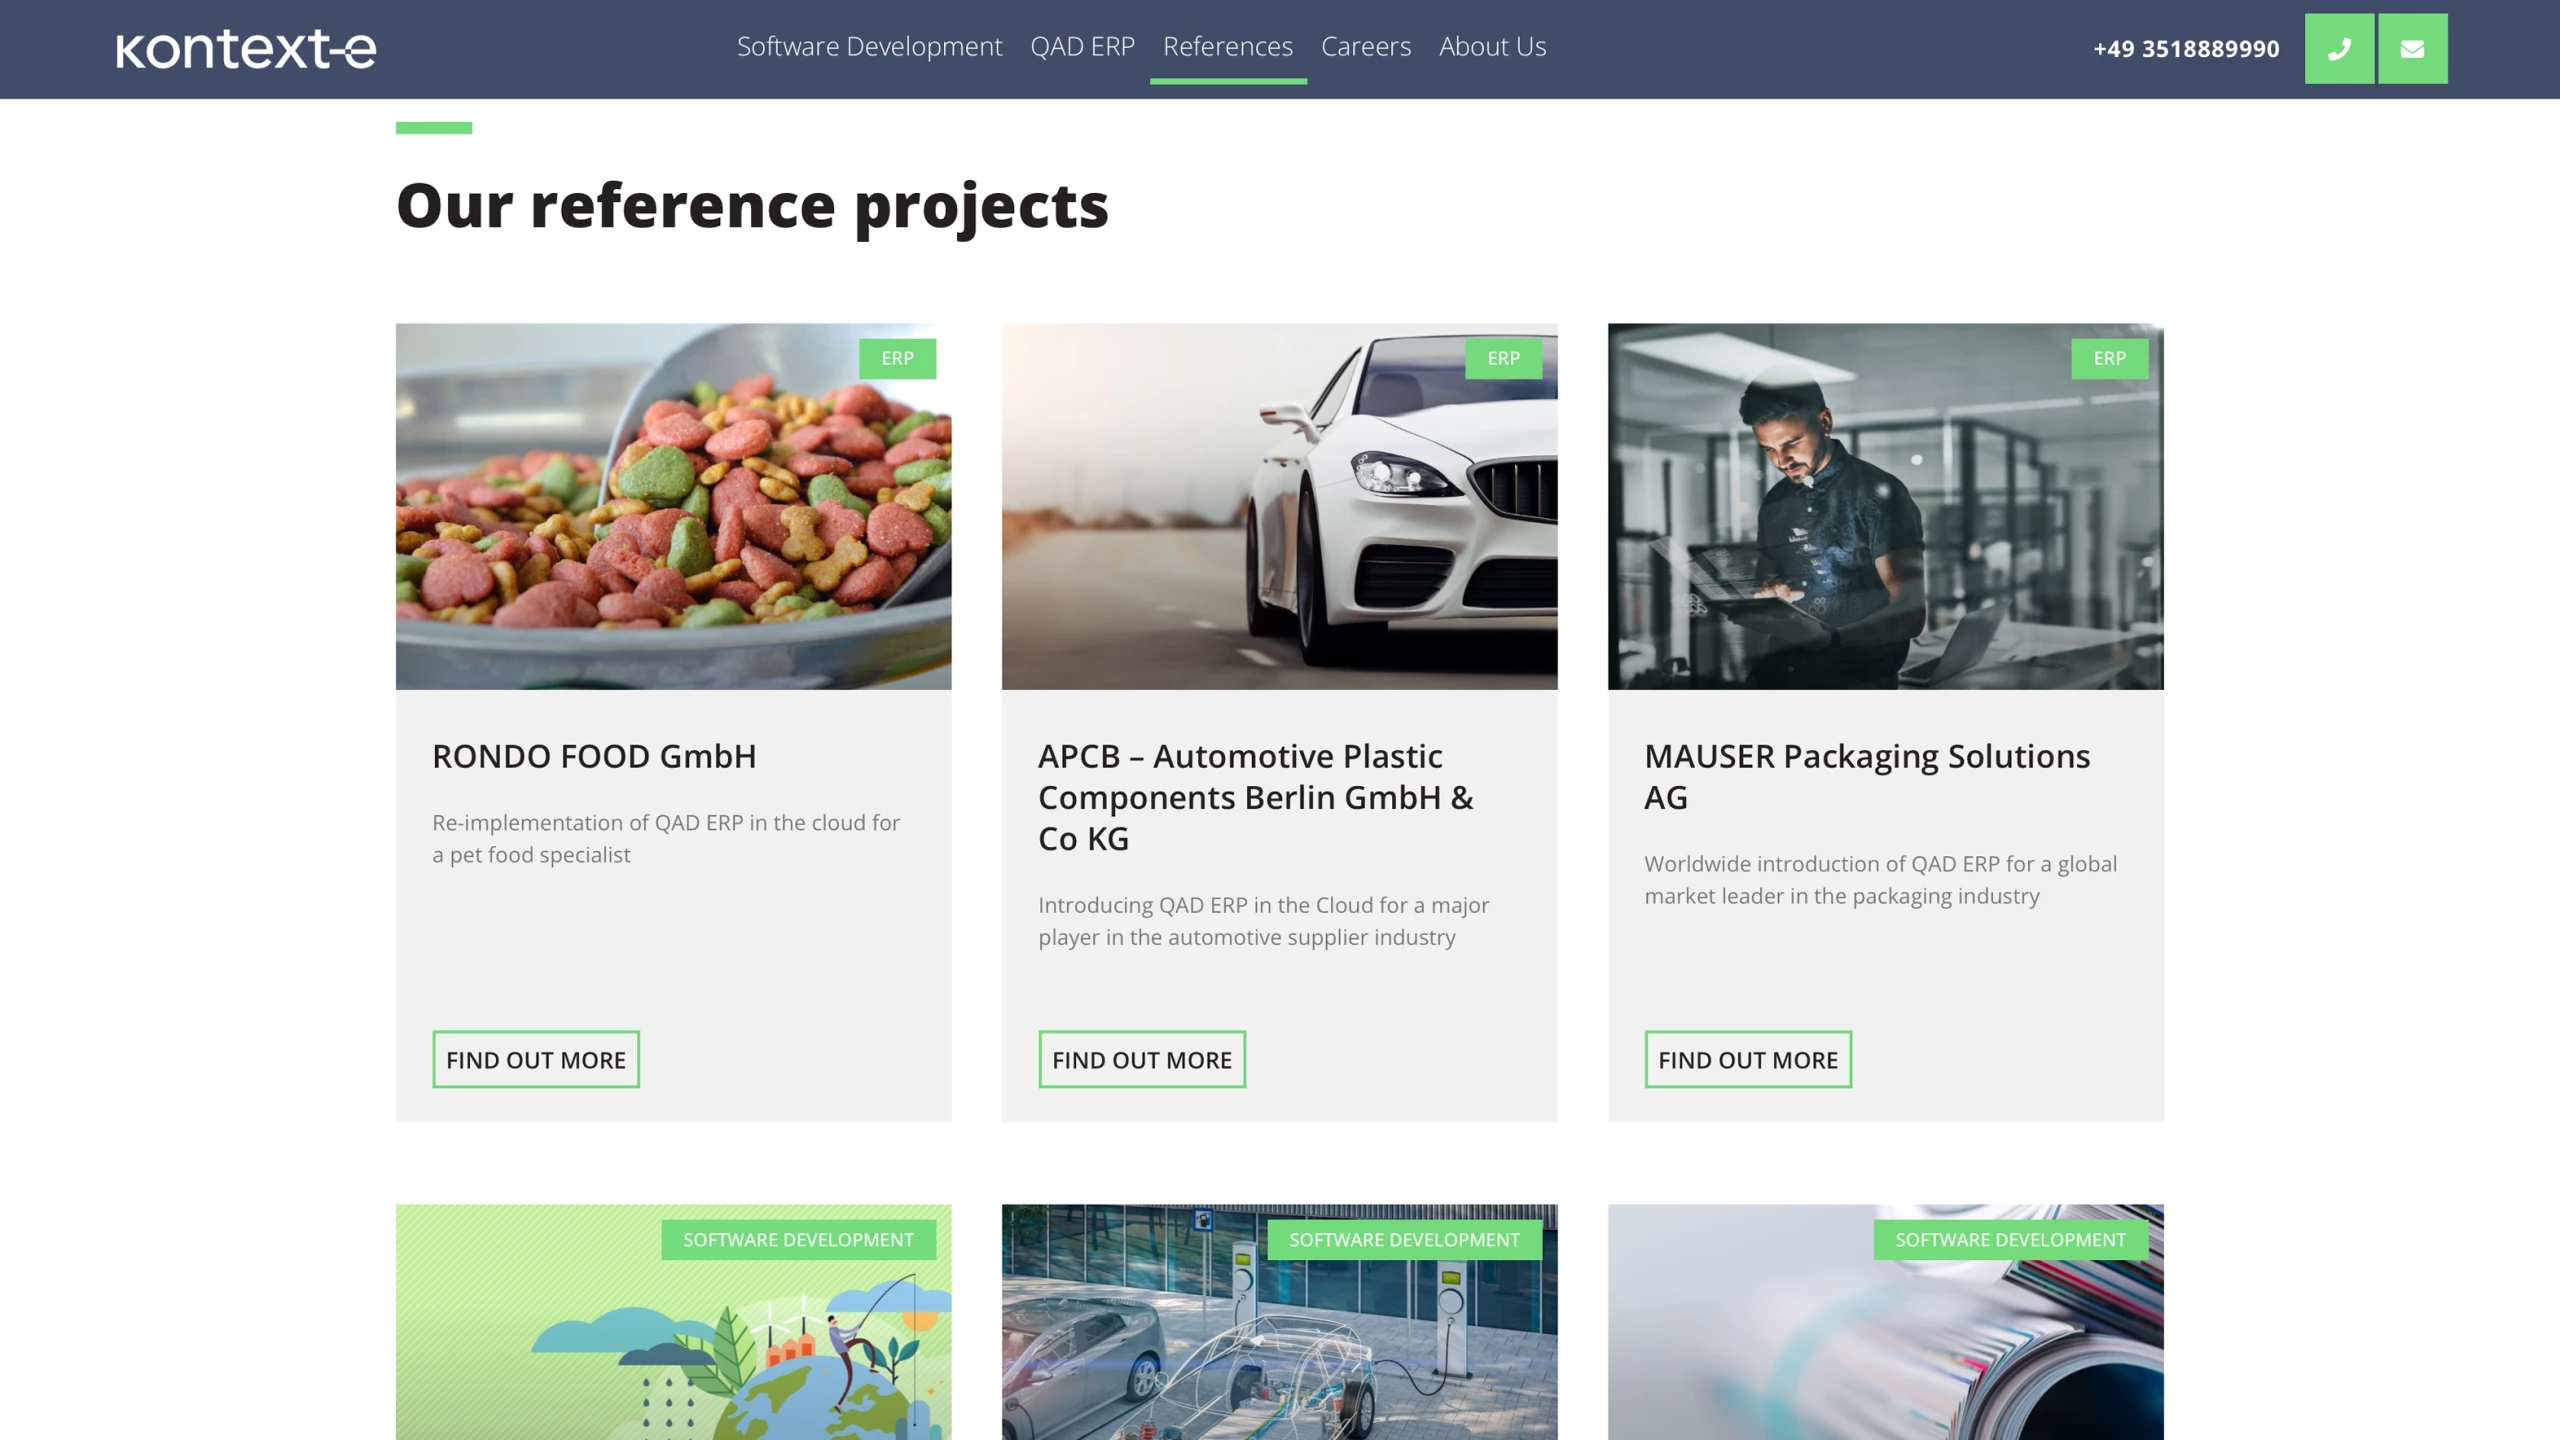Open the RONDO FOOD GmbH title
The height and width of the screenshot is (1440, 2560).
(594, 756)
